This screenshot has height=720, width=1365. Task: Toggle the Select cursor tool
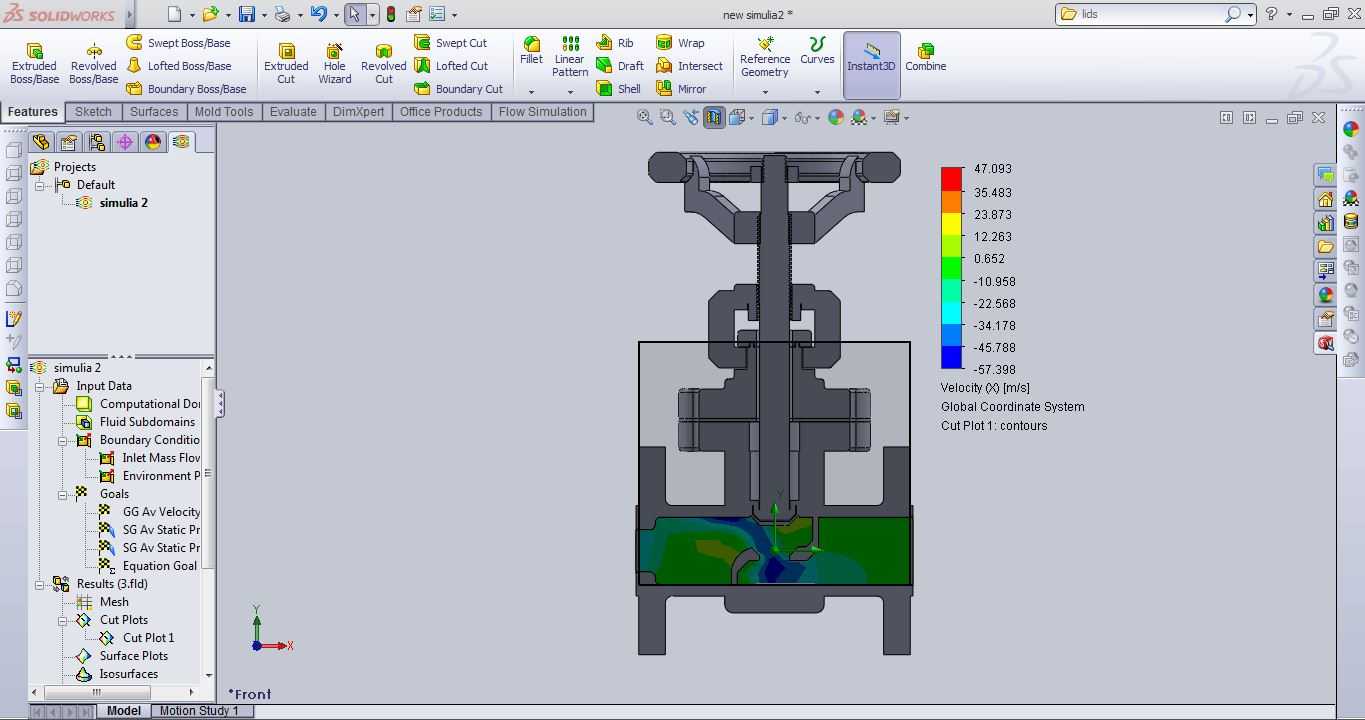[354, 14]
